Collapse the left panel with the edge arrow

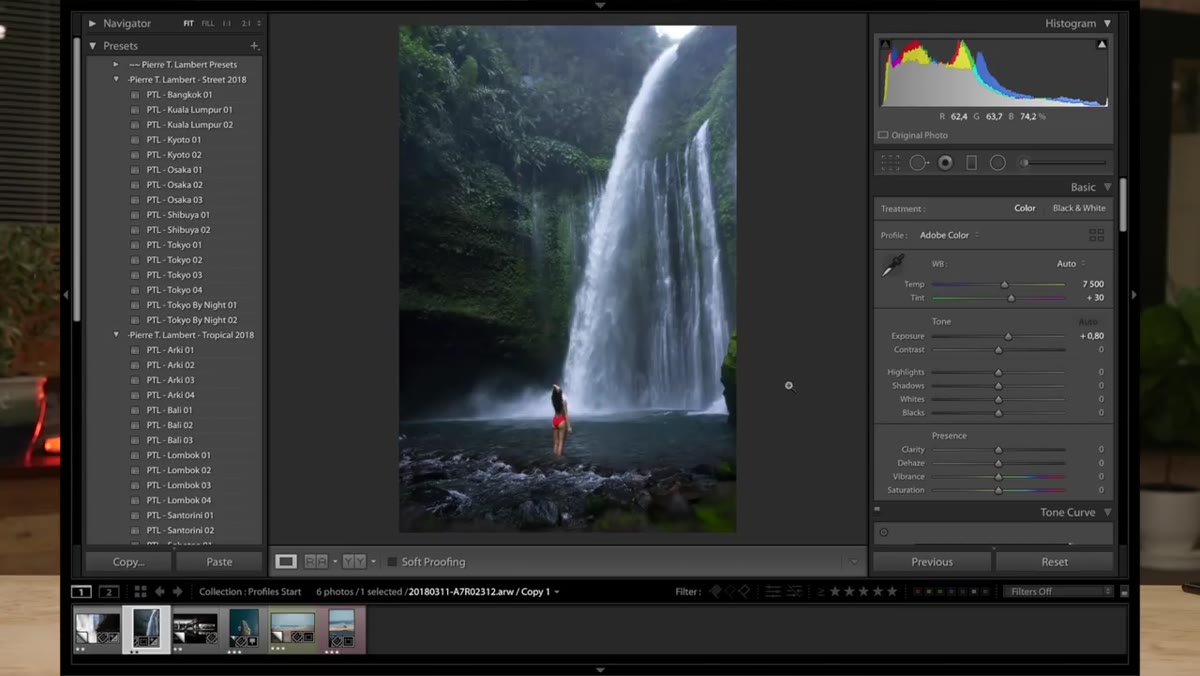66,295
